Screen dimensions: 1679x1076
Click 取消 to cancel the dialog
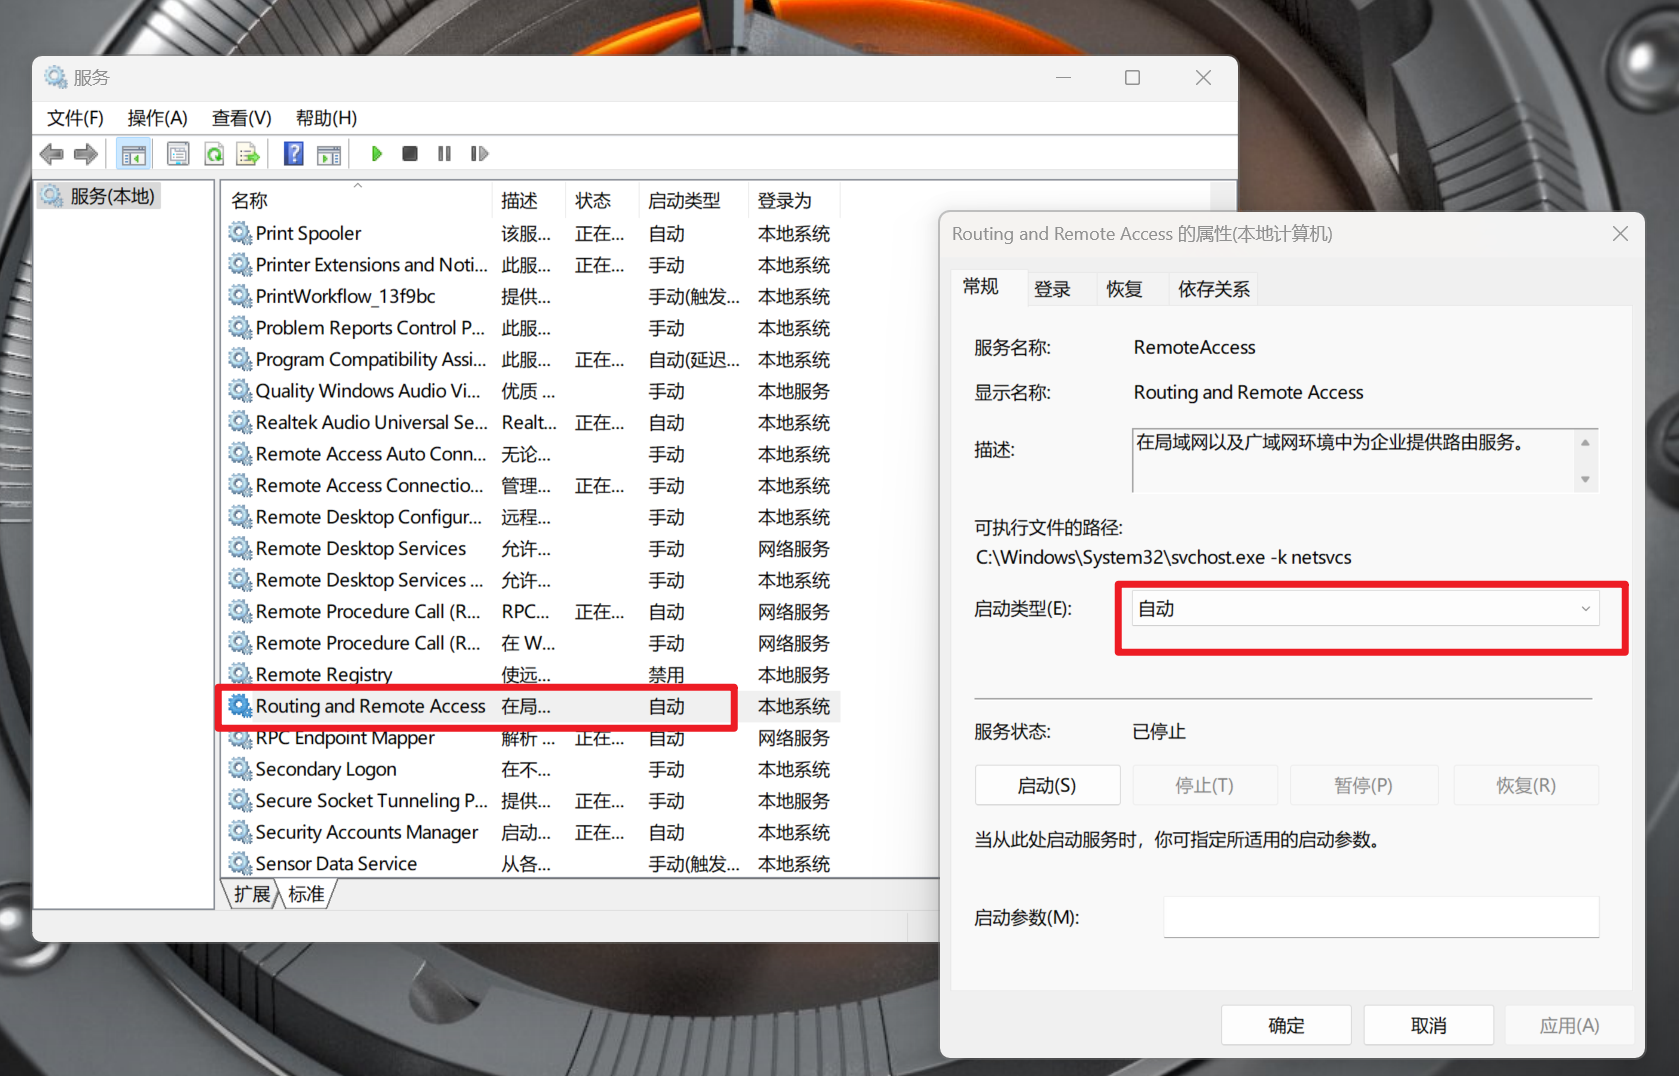[x=1429, y=1025]
